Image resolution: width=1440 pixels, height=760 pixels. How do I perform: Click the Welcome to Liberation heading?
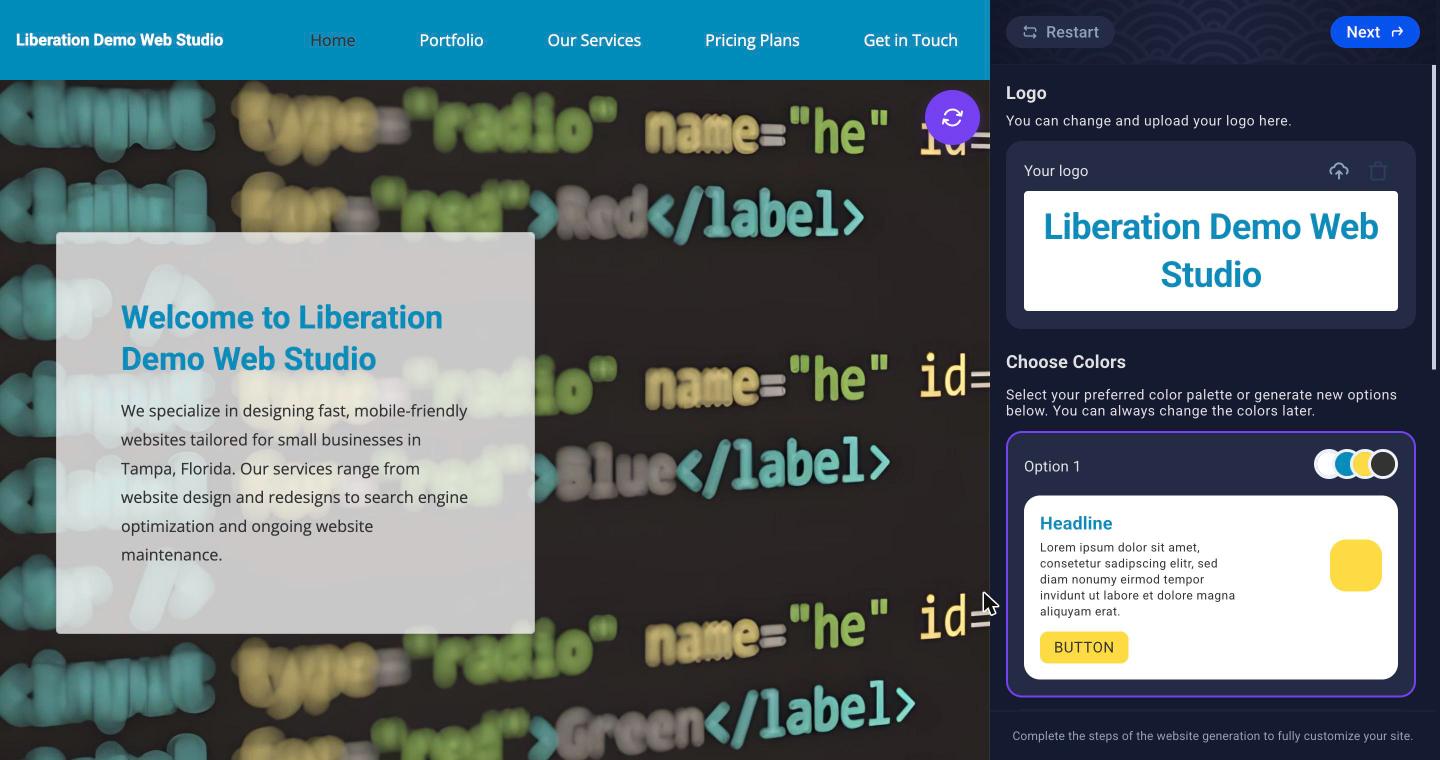click(282, 338)
